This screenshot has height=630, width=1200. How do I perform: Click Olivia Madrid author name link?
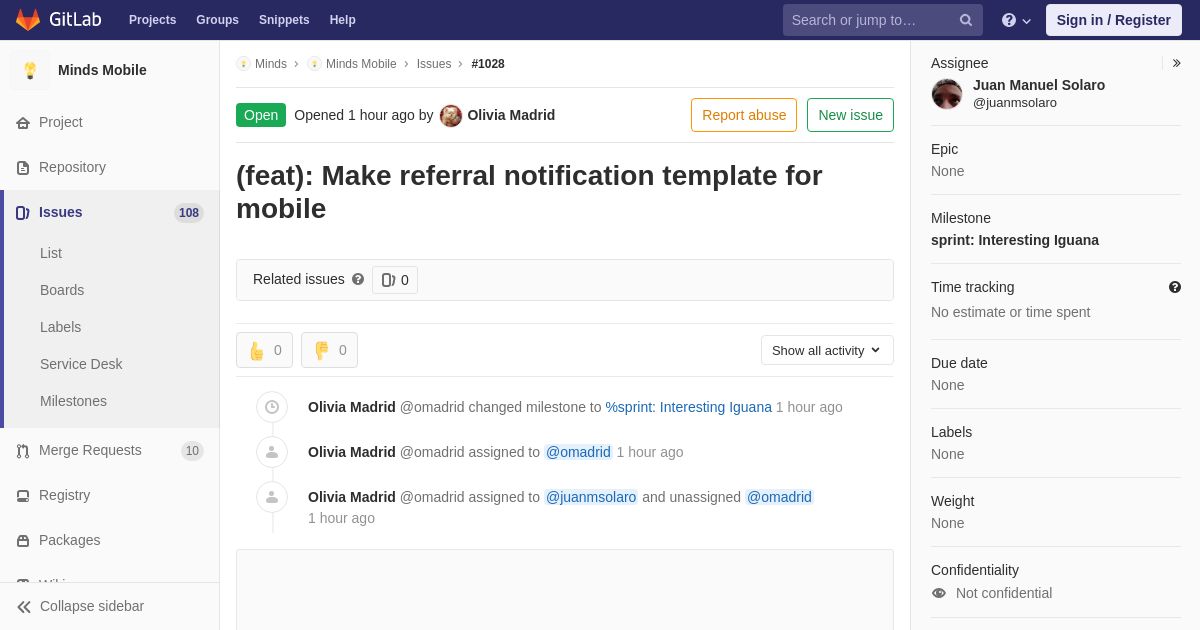click(x=511, y=115)
